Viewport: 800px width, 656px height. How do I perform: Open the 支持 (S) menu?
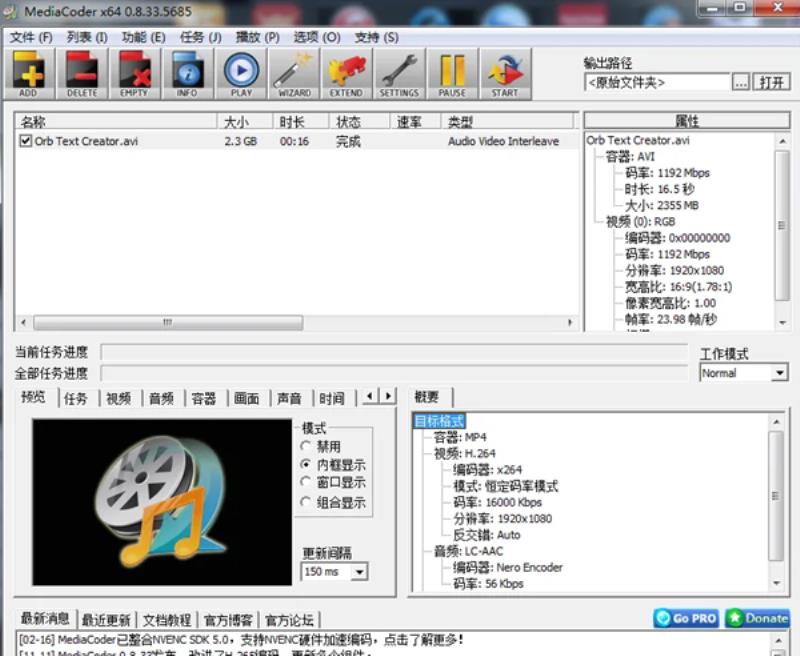[x=377, y=37]
